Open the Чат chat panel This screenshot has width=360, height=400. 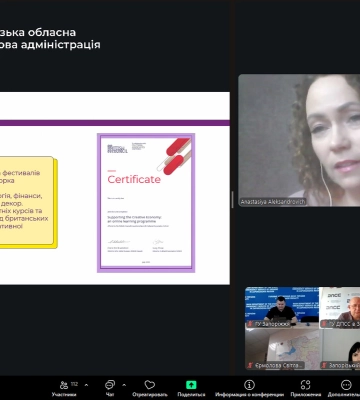pos(110,388)
